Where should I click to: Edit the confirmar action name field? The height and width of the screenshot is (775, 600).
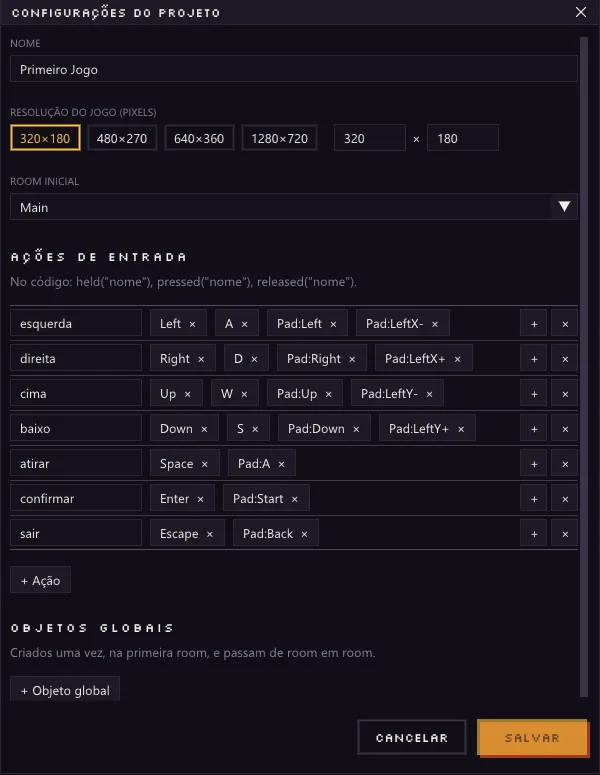click(76, 499)
